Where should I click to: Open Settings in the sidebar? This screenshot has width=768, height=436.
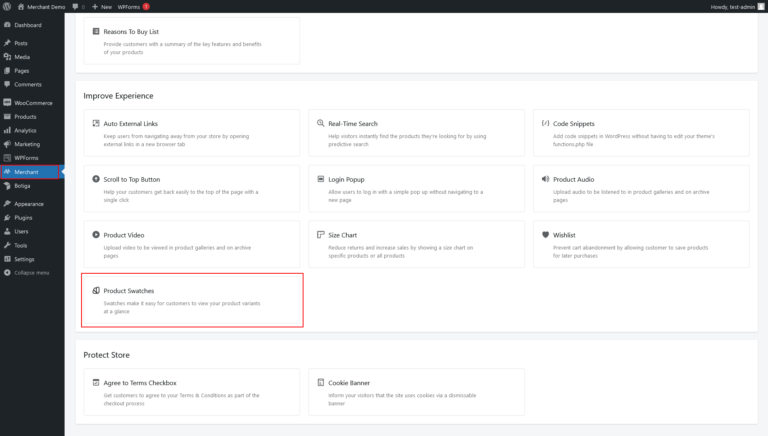pyautogui.click(x=32, y=259)
